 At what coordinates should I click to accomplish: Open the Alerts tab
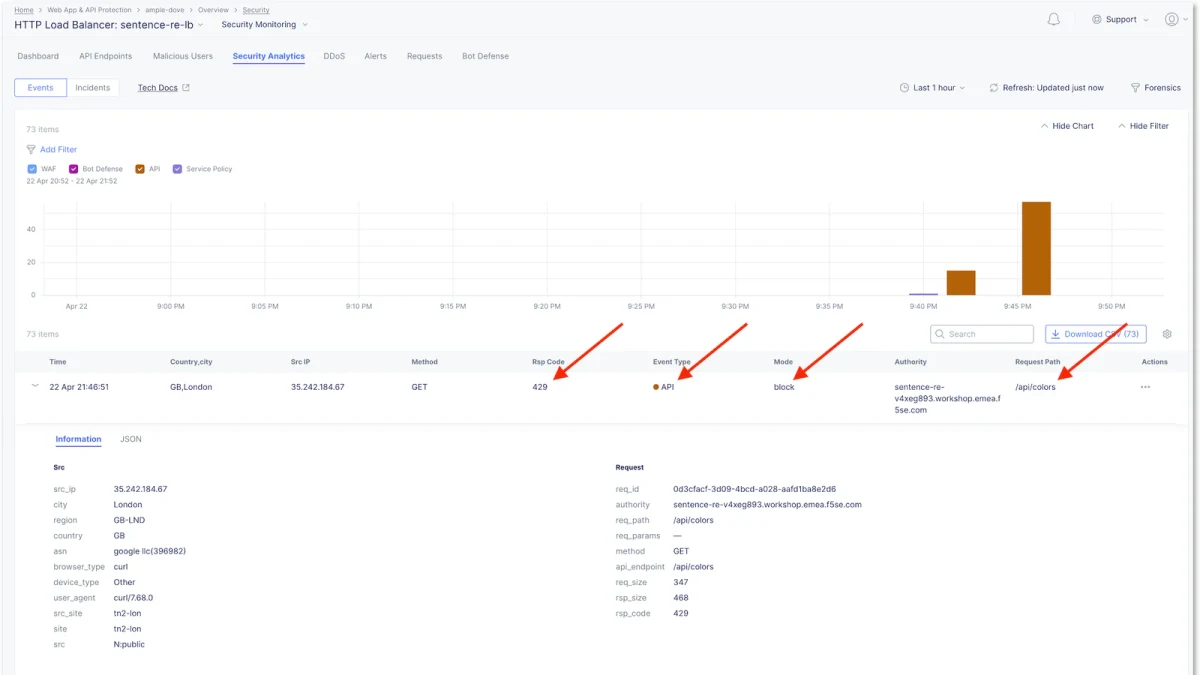[376, 56]
